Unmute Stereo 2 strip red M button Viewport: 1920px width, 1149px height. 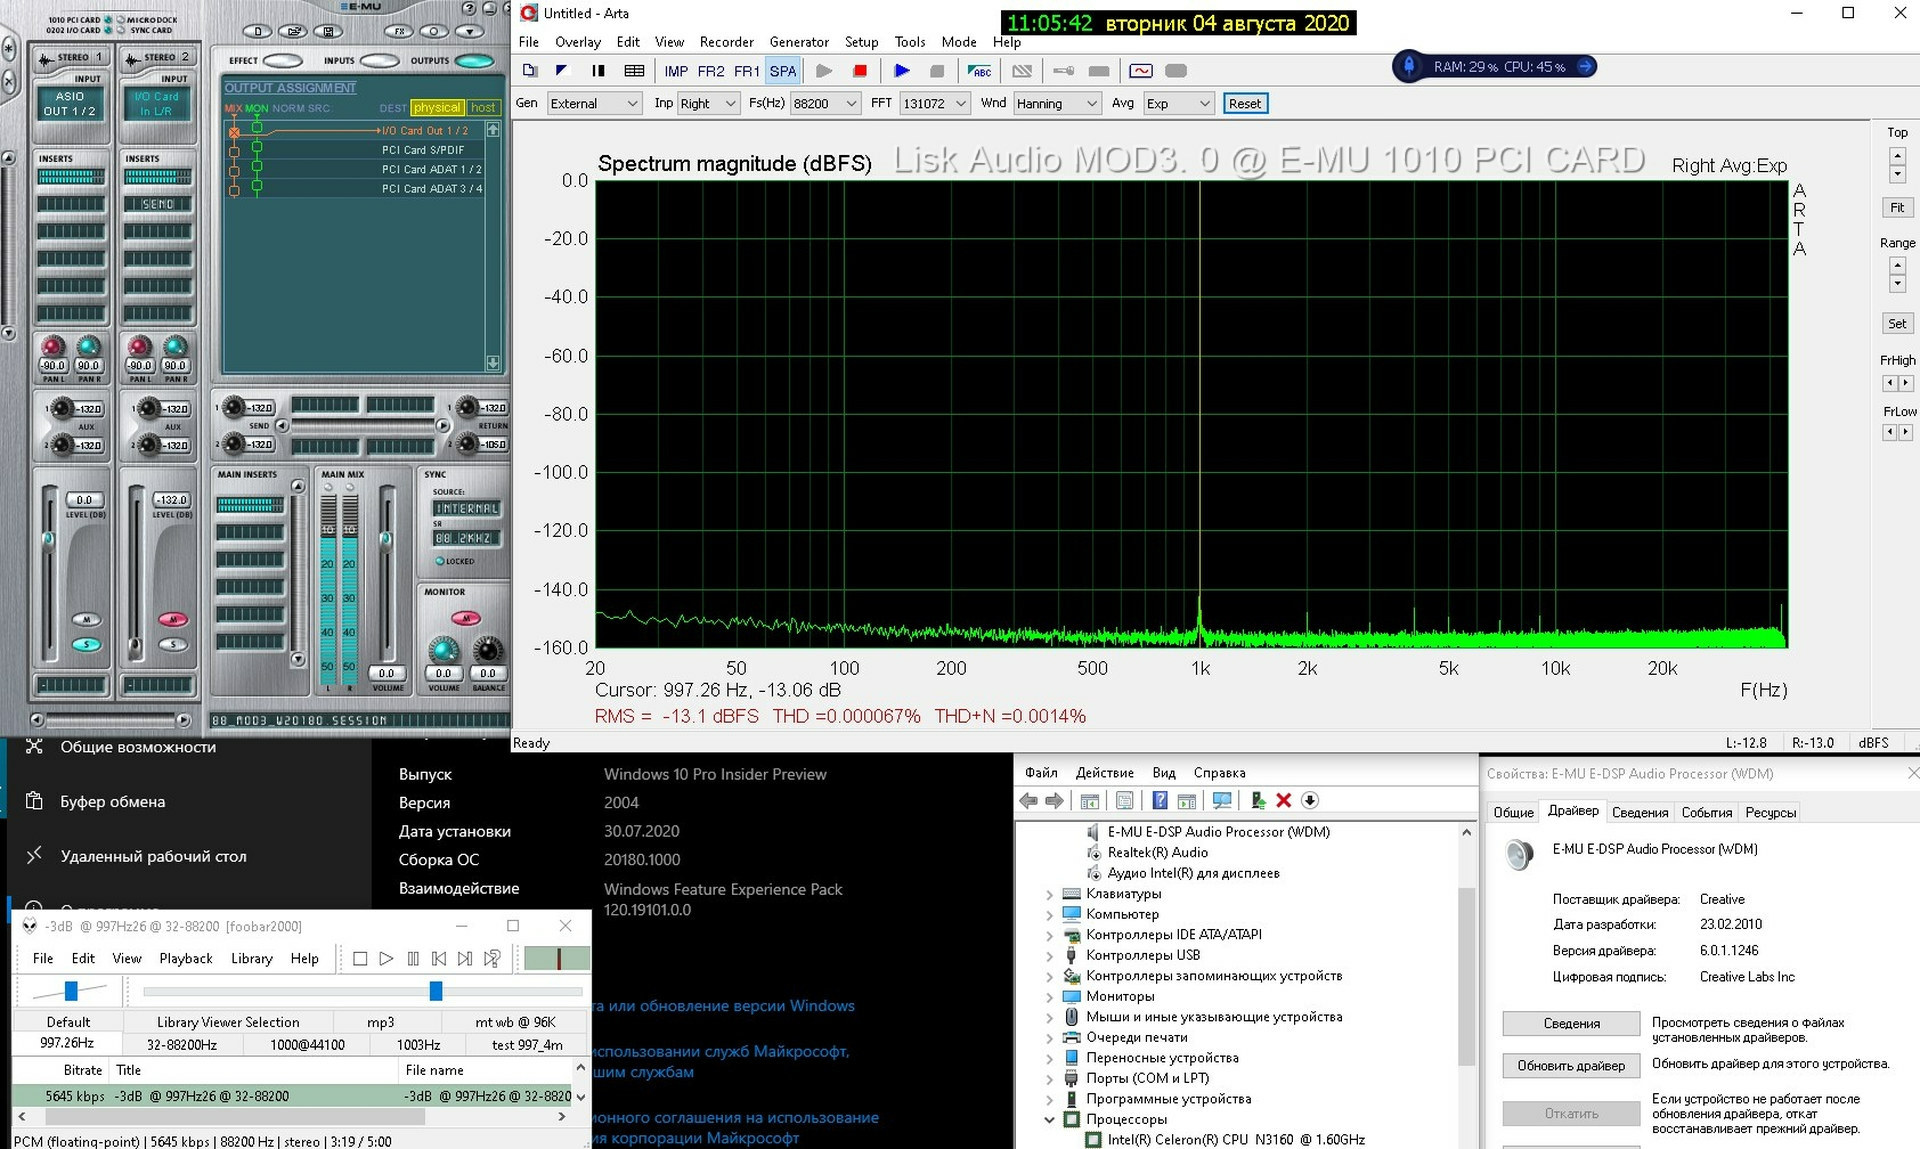(173, 620)
